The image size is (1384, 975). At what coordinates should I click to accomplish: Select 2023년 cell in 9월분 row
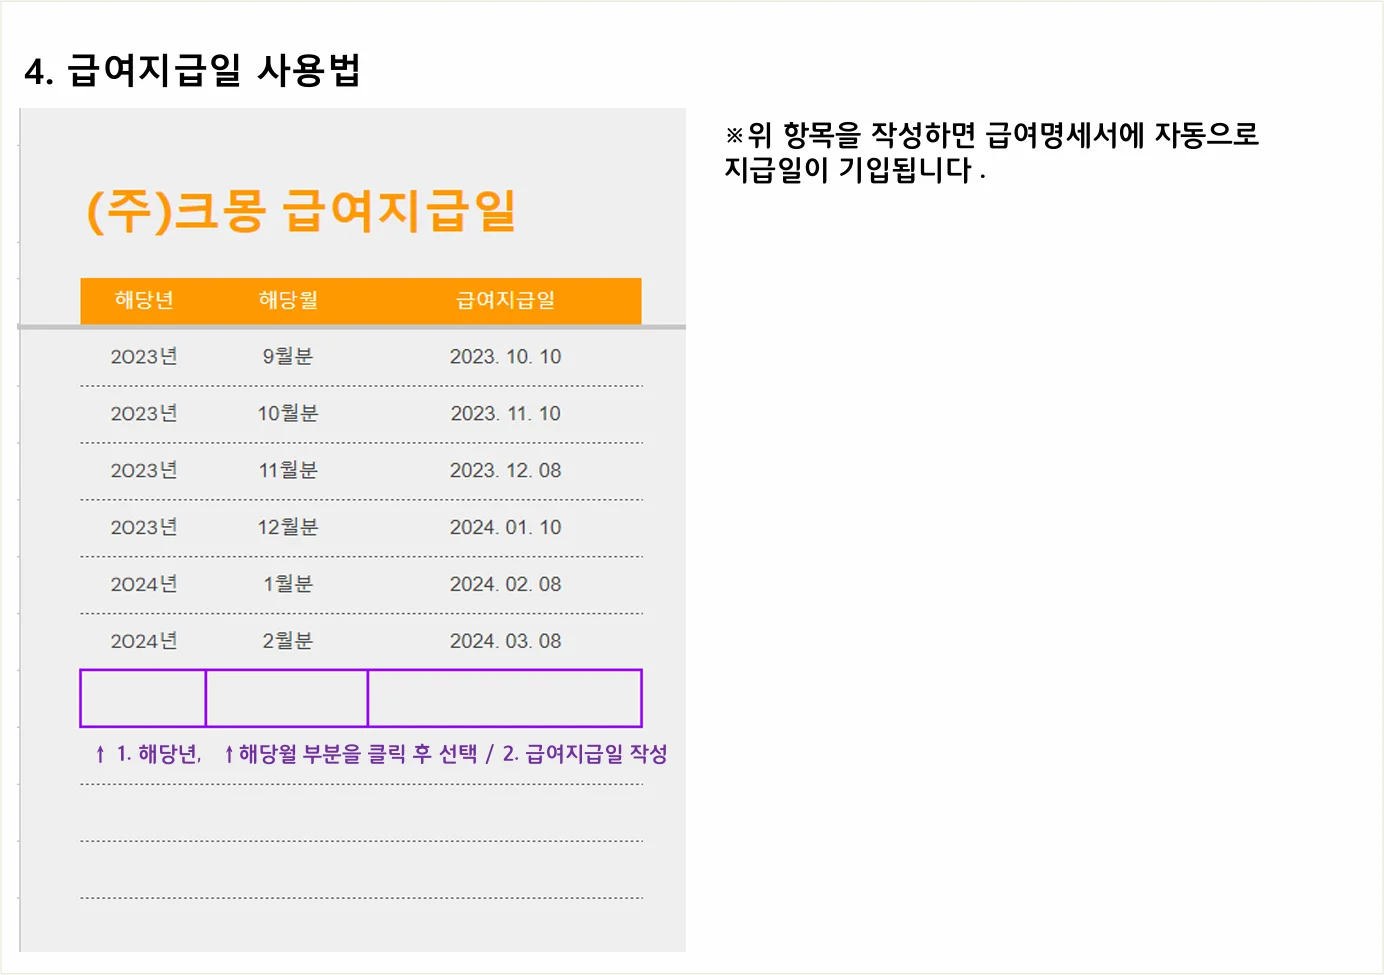click(144, 357)
